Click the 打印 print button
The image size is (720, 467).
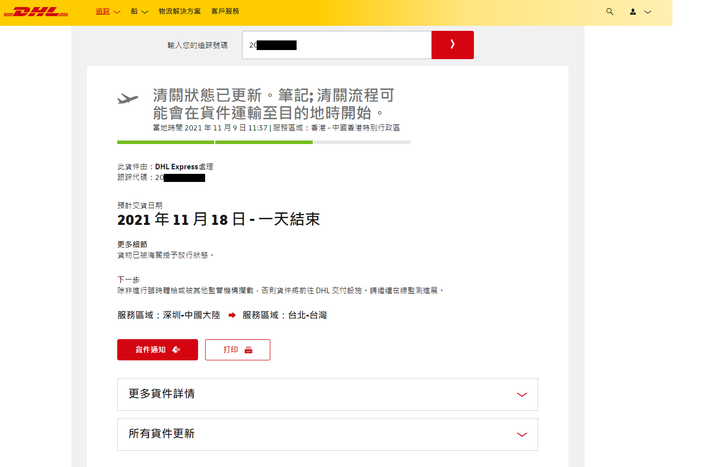click(237, 350)
